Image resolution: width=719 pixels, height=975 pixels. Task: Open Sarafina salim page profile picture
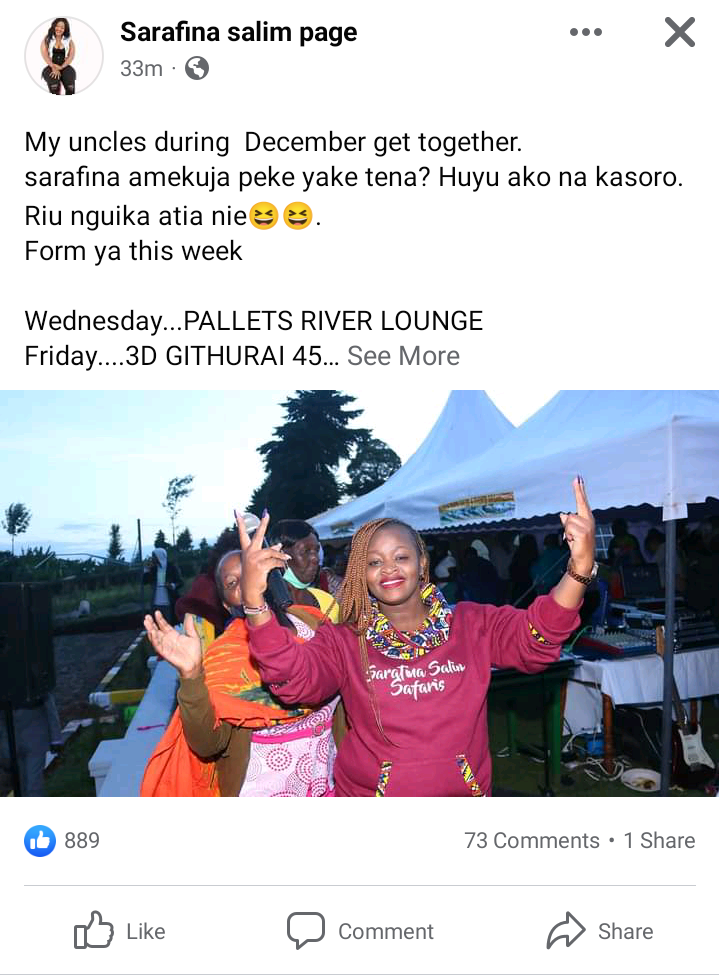(x=63, y=56)
